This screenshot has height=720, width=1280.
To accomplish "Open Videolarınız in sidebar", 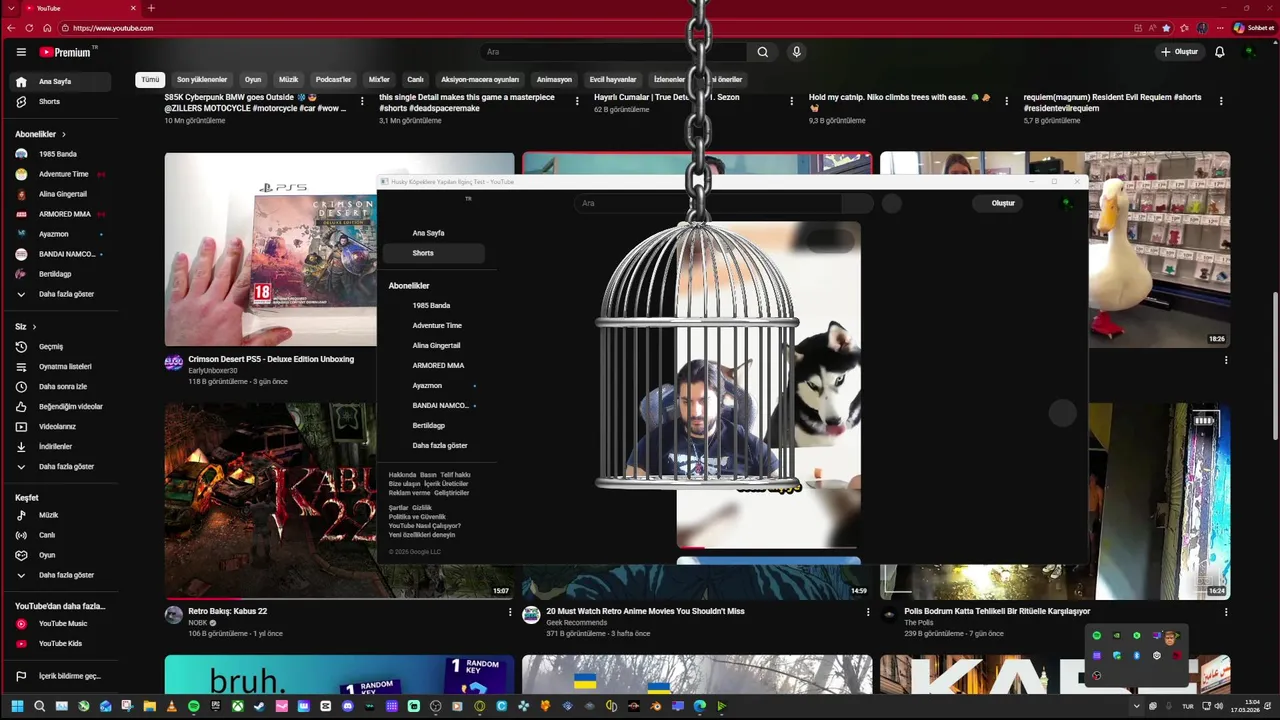I will 60,427.
